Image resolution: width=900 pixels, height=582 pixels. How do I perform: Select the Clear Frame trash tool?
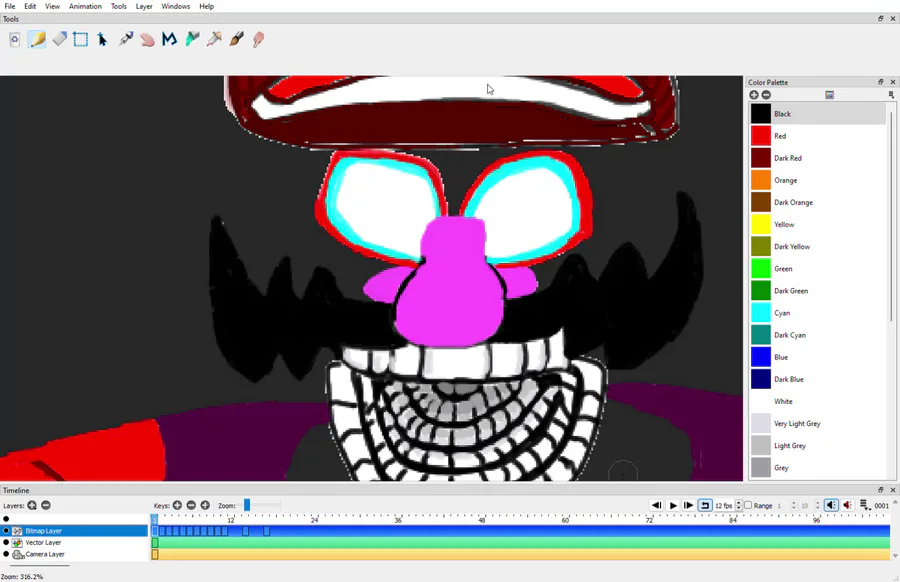pos(15,39)
